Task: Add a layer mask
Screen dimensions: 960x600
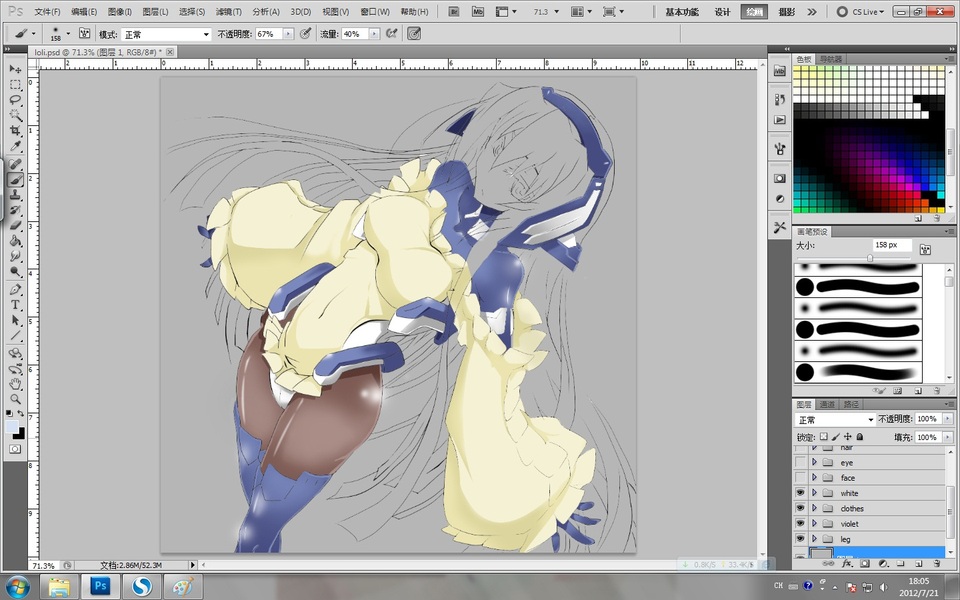Action: click(865, 563)
